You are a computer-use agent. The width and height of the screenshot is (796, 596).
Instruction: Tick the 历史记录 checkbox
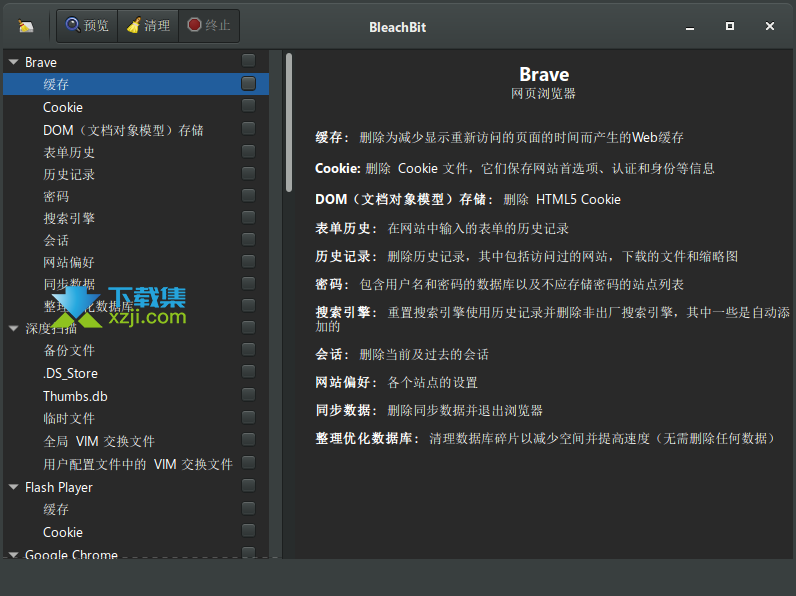248,173
